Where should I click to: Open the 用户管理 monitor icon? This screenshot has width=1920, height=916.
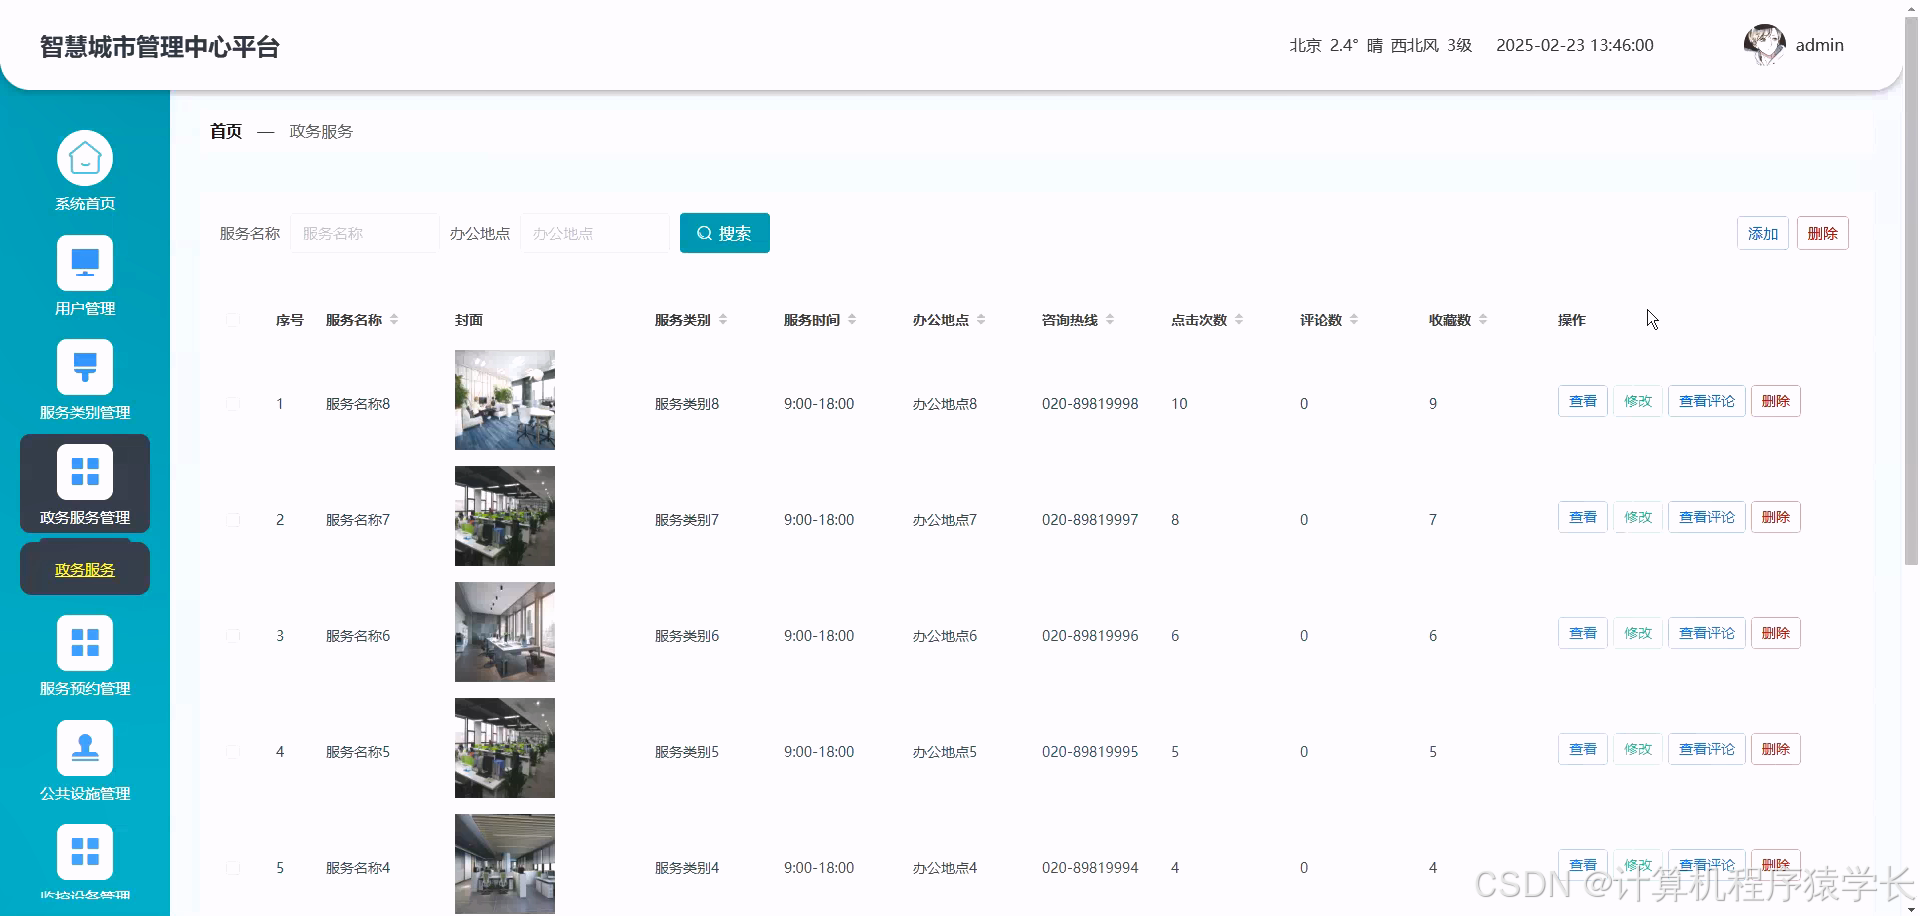tap(85, 263)
